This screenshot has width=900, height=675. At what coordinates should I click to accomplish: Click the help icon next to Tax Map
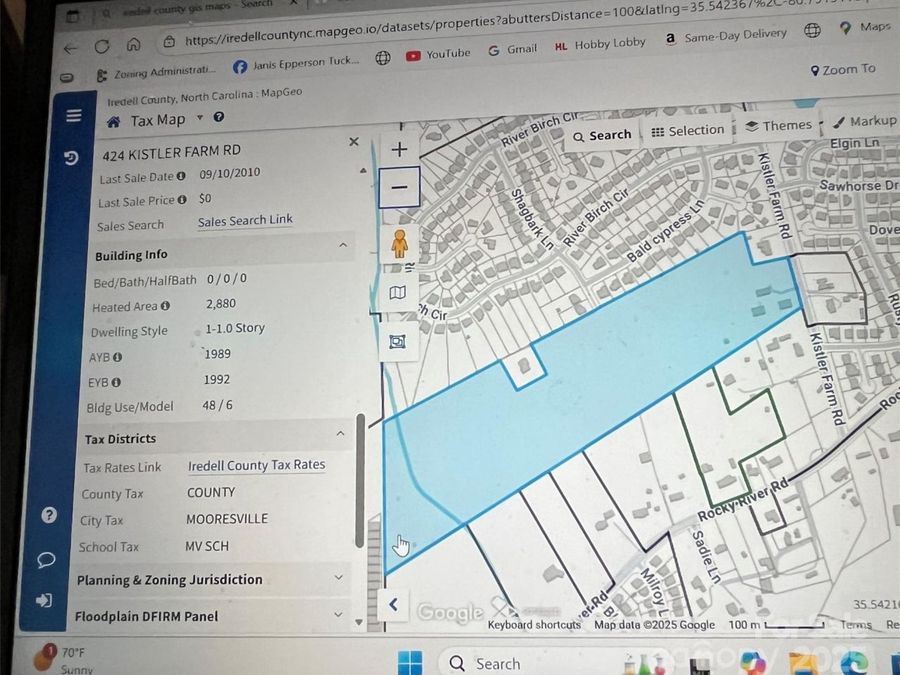click(x=219, y=117)
